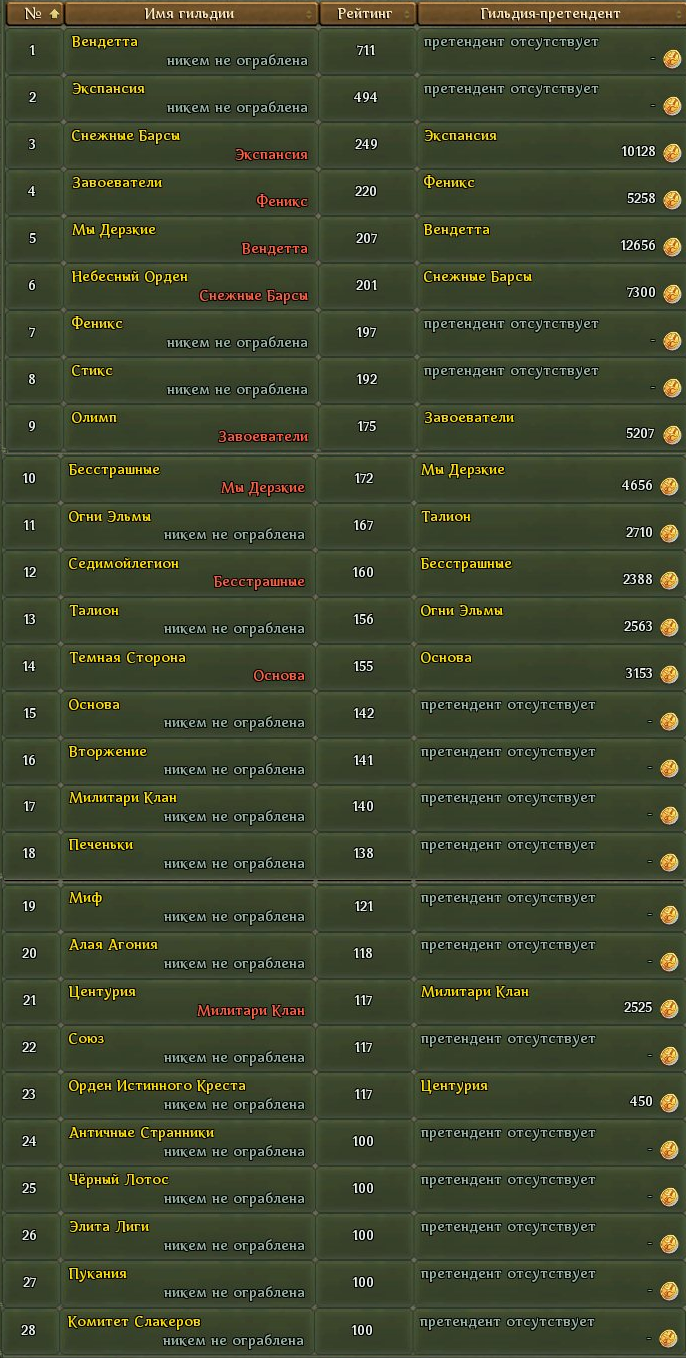Click red Завоеватели robber name in Олимп row
Viewport: 686px width, 1358px height.
[263, 437]
